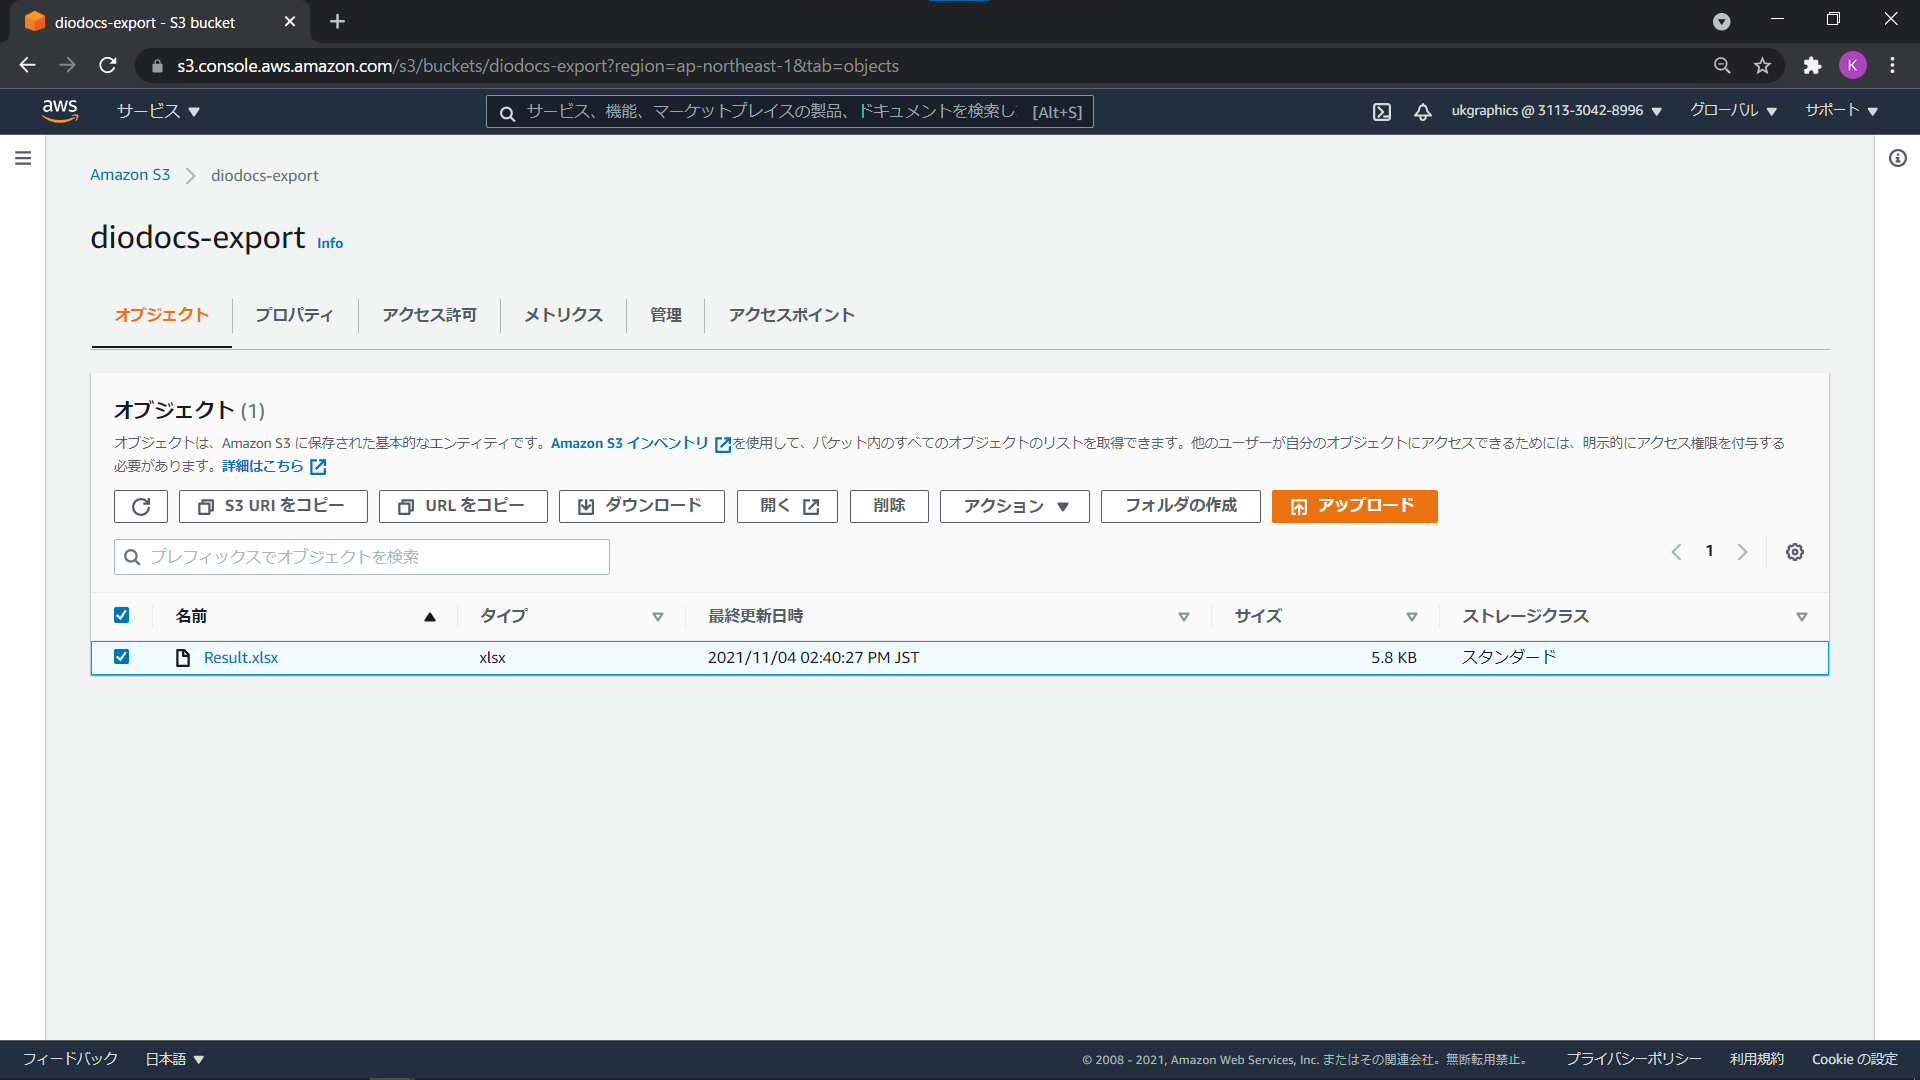
Task: Click フォルダの作成 to create a folder
Action: pyautogui.click(x=1181, y=506)
